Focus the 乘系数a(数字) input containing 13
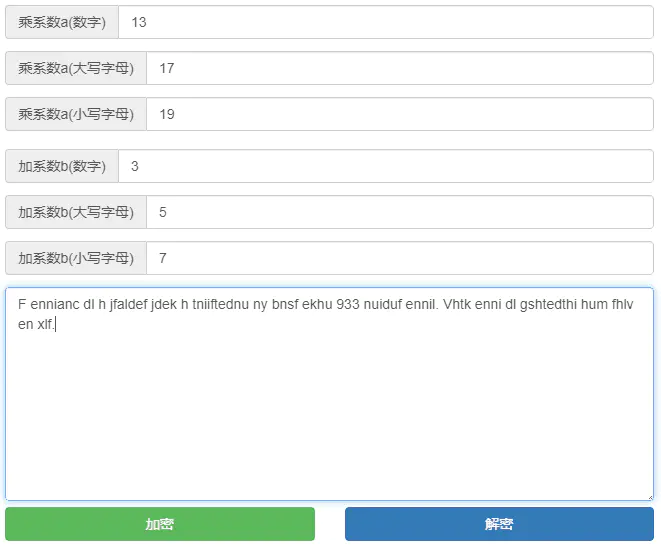The width and height of the screenshot is (661, 547). pyautogui.click(x=386, y=22)
